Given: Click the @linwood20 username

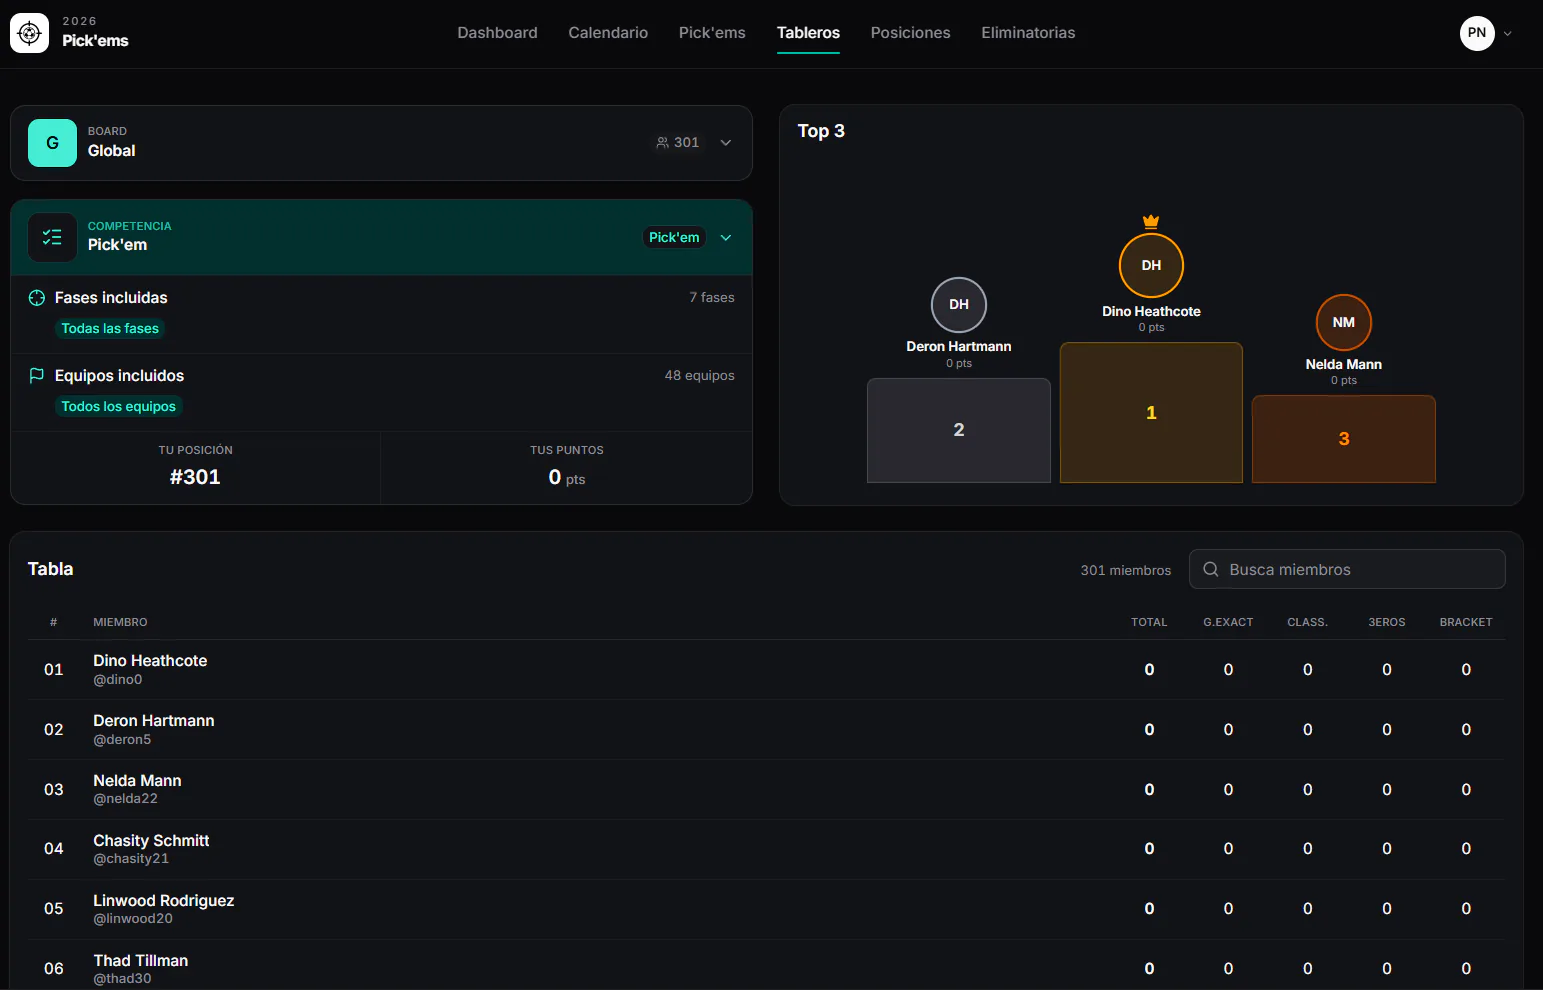Looking at the screenshot, I should 133,919.
